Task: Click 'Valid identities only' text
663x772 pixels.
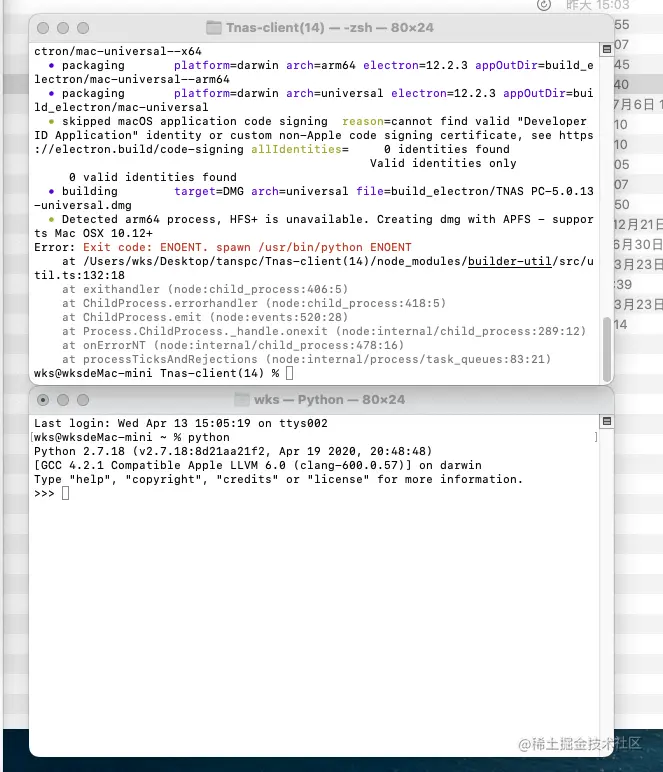Action: tap(443, 163)
